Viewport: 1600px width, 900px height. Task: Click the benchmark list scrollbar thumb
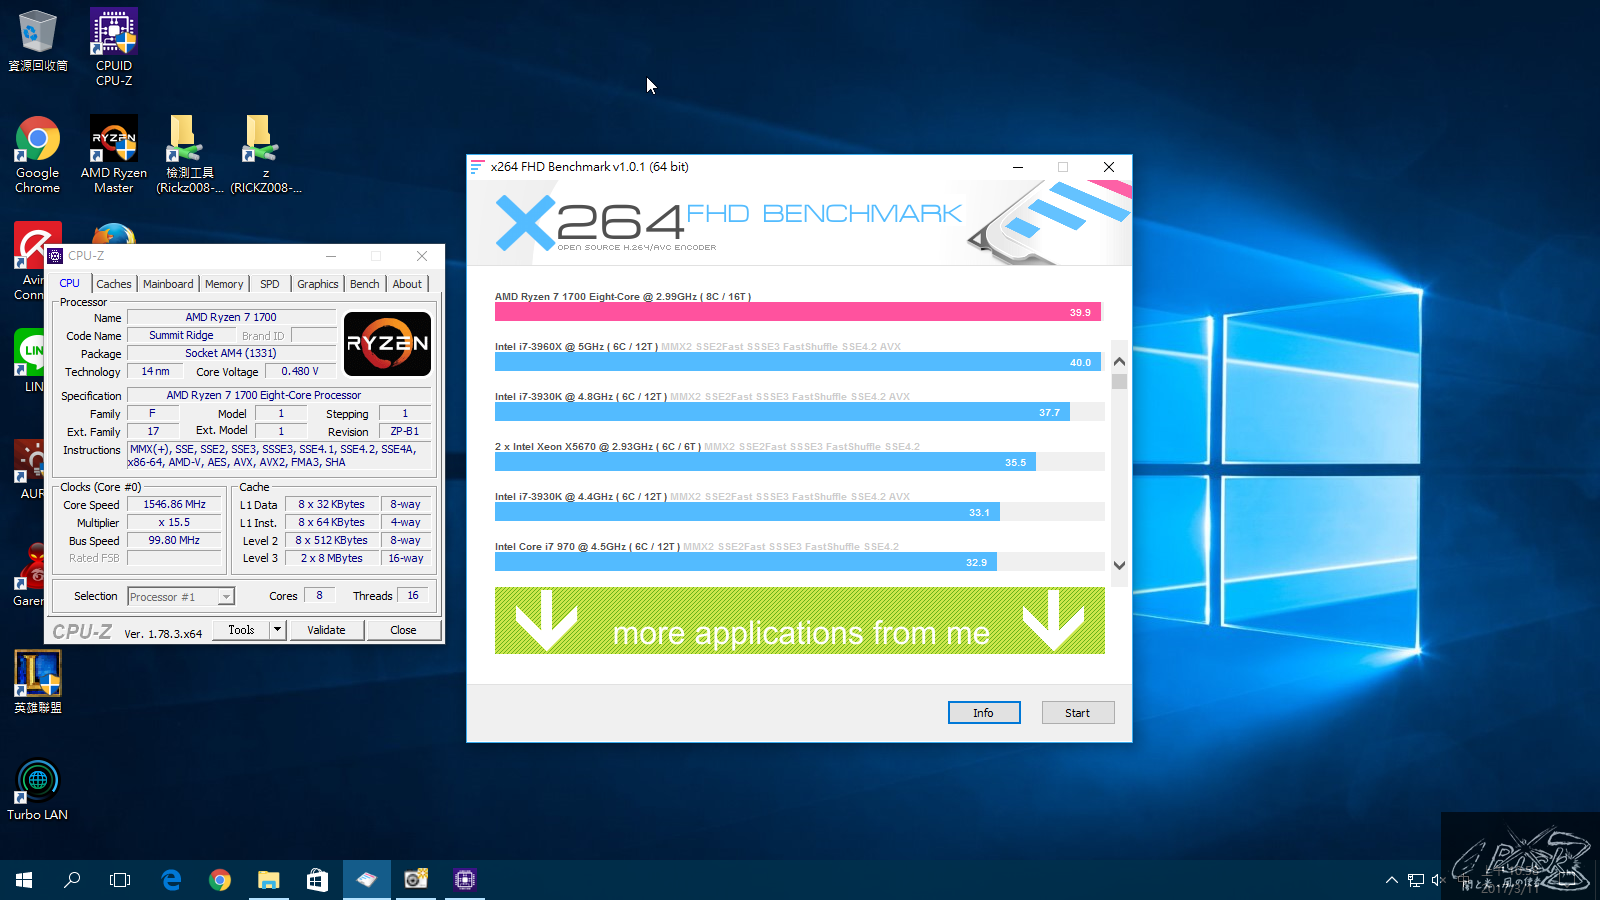1119,381
